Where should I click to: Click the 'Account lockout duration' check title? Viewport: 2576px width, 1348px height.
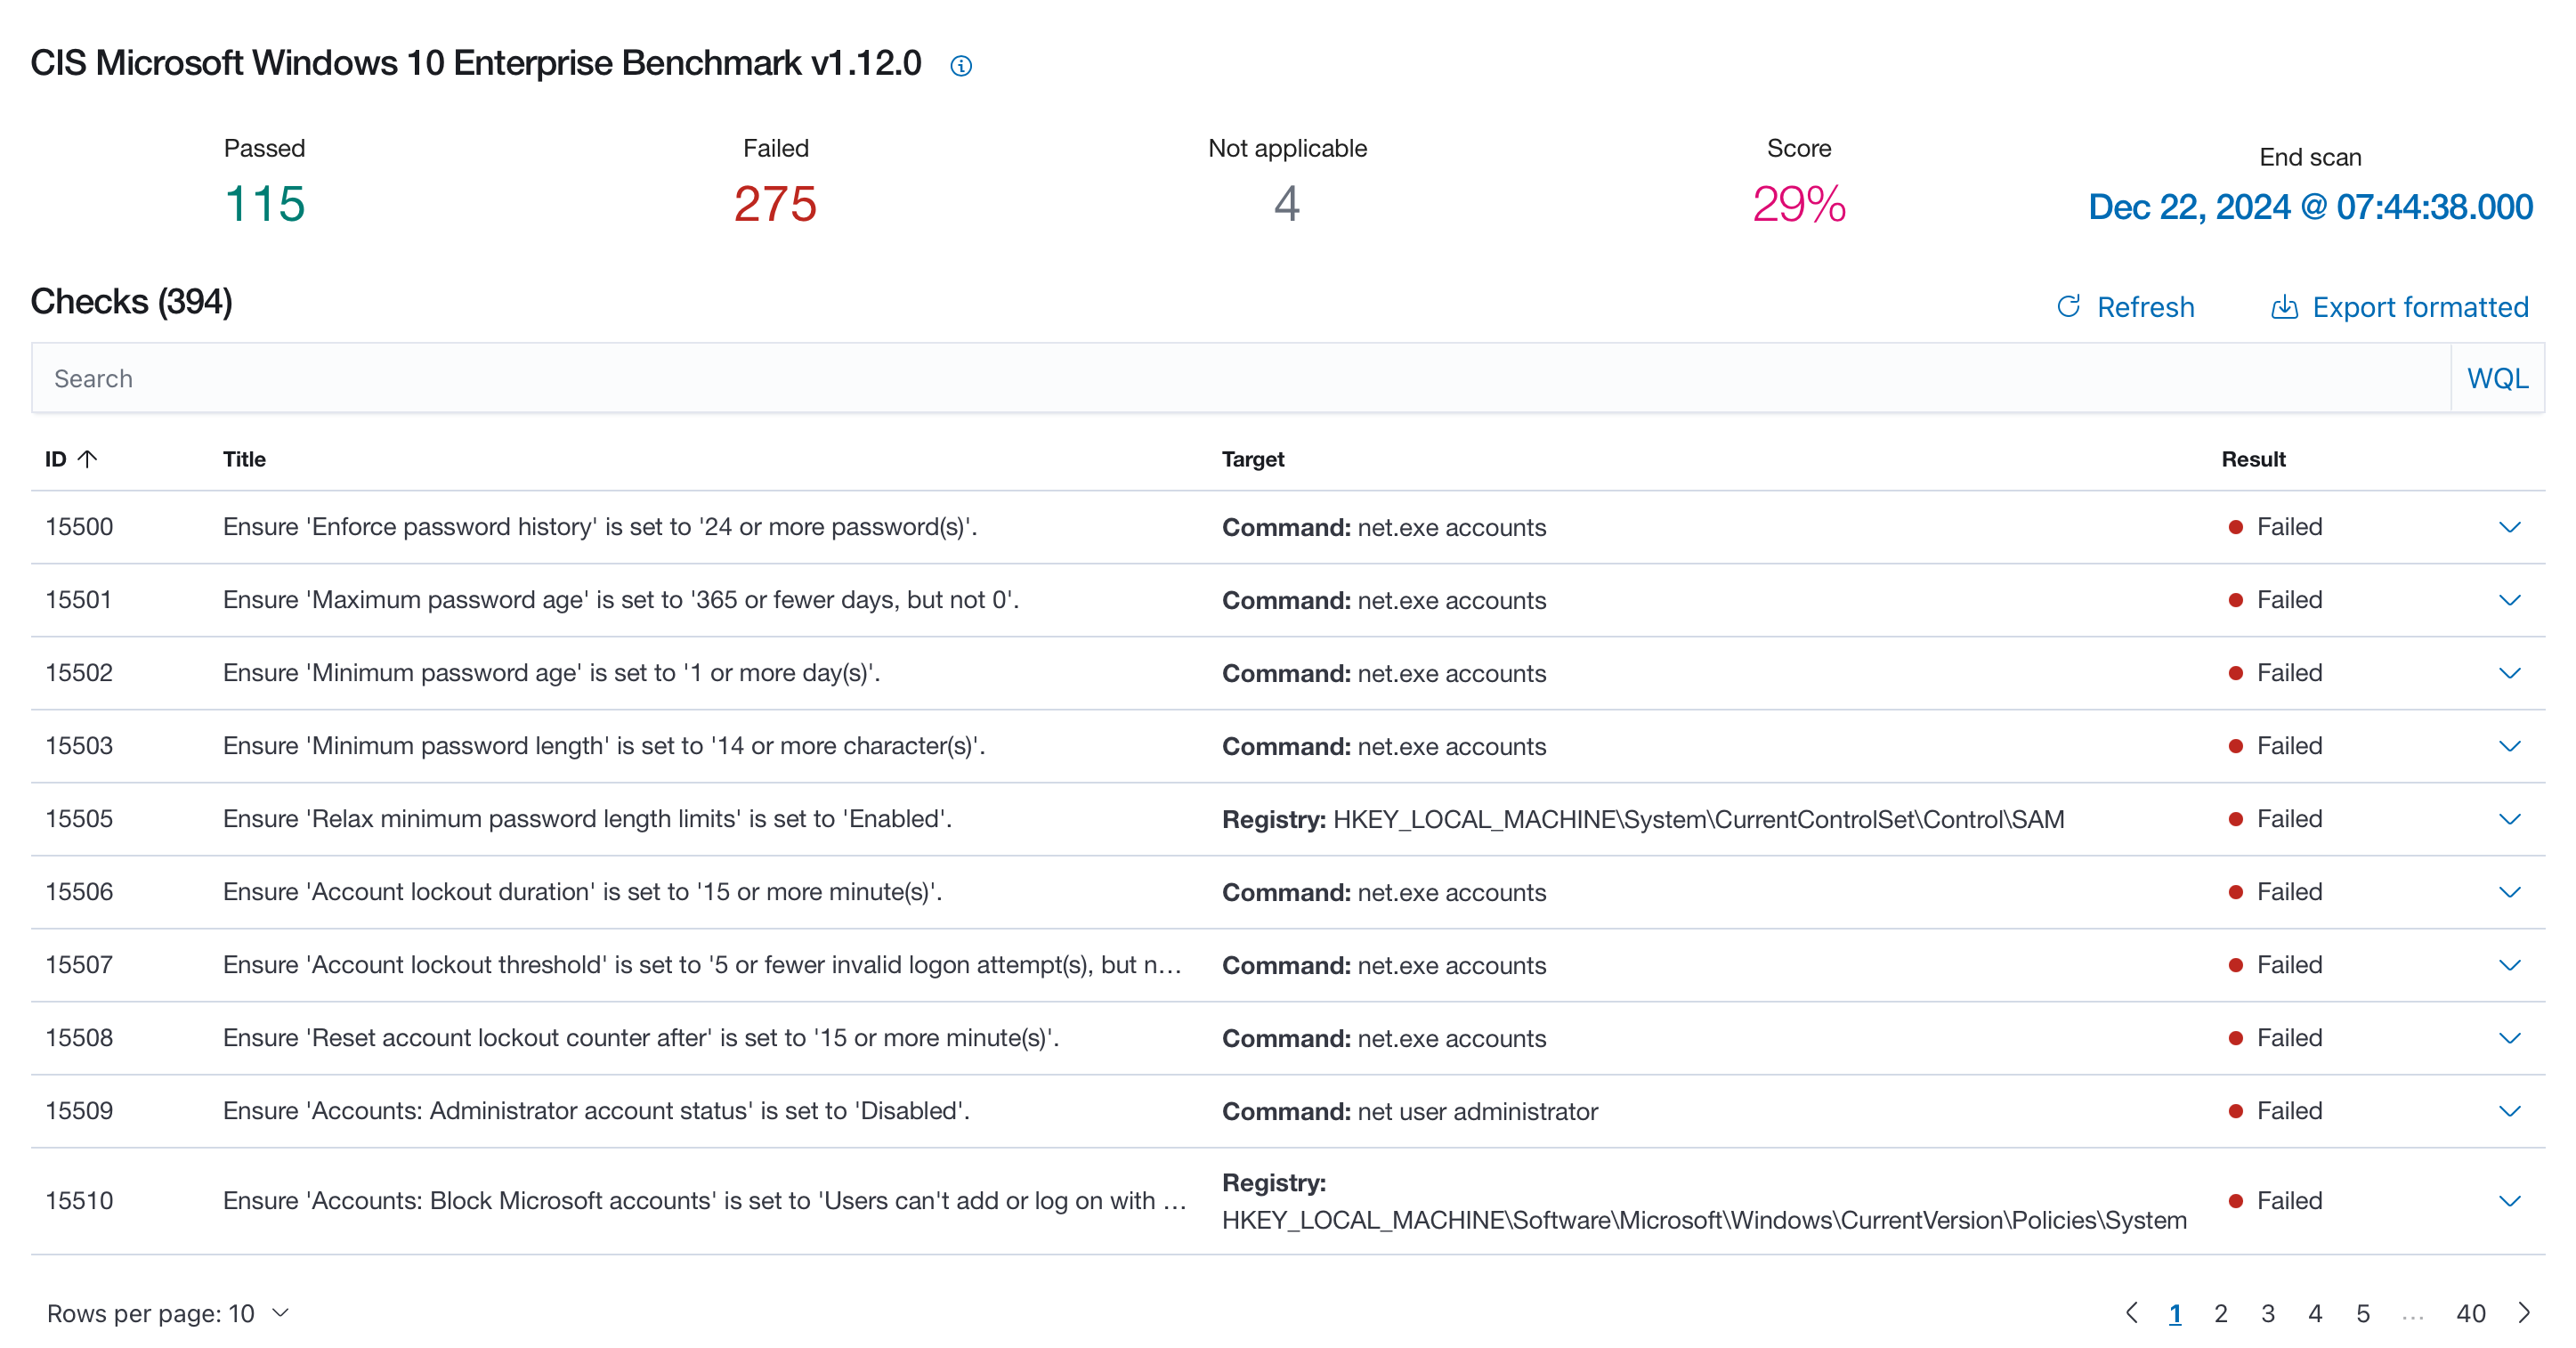tap(582, 892)
